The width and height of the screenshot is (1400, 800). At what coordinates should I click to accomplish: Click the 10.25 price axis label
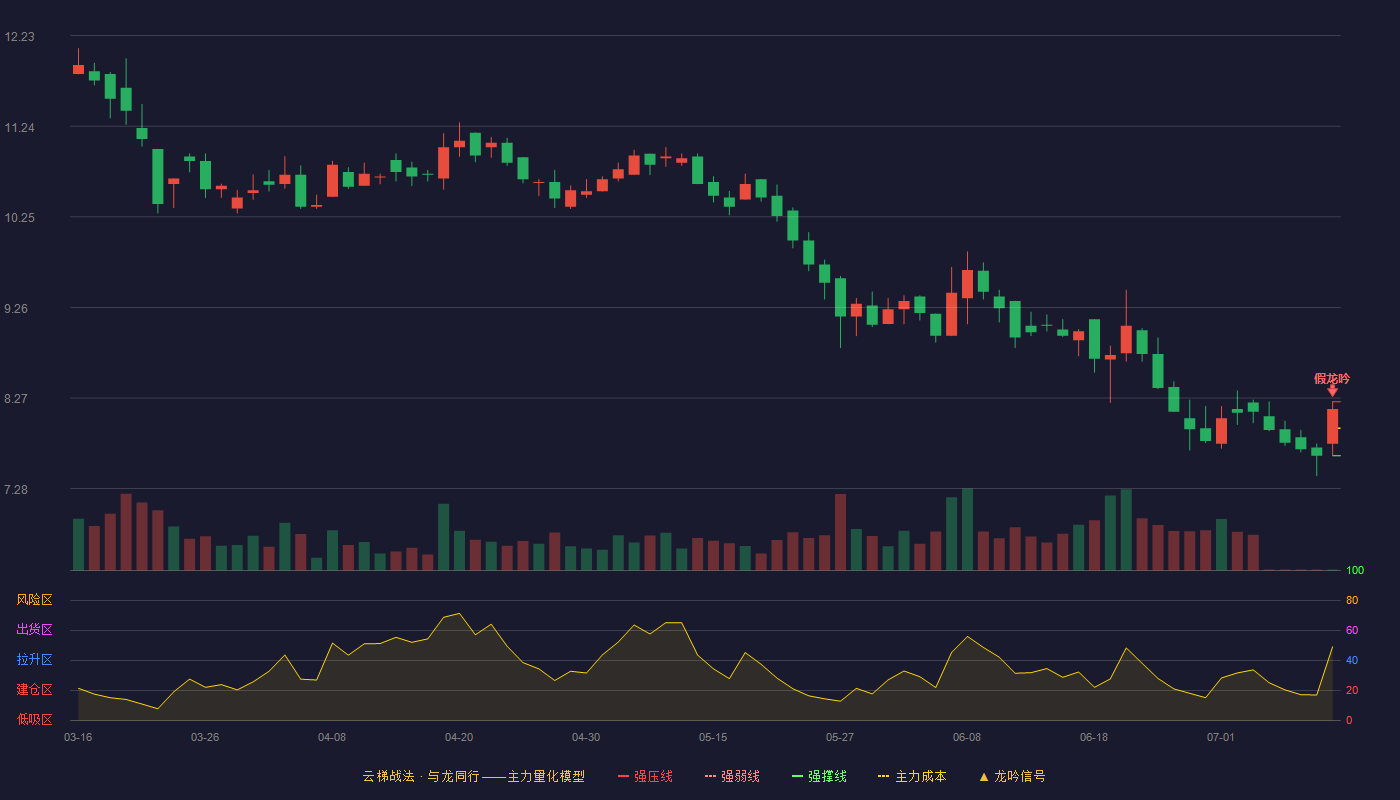pos(19,218)
